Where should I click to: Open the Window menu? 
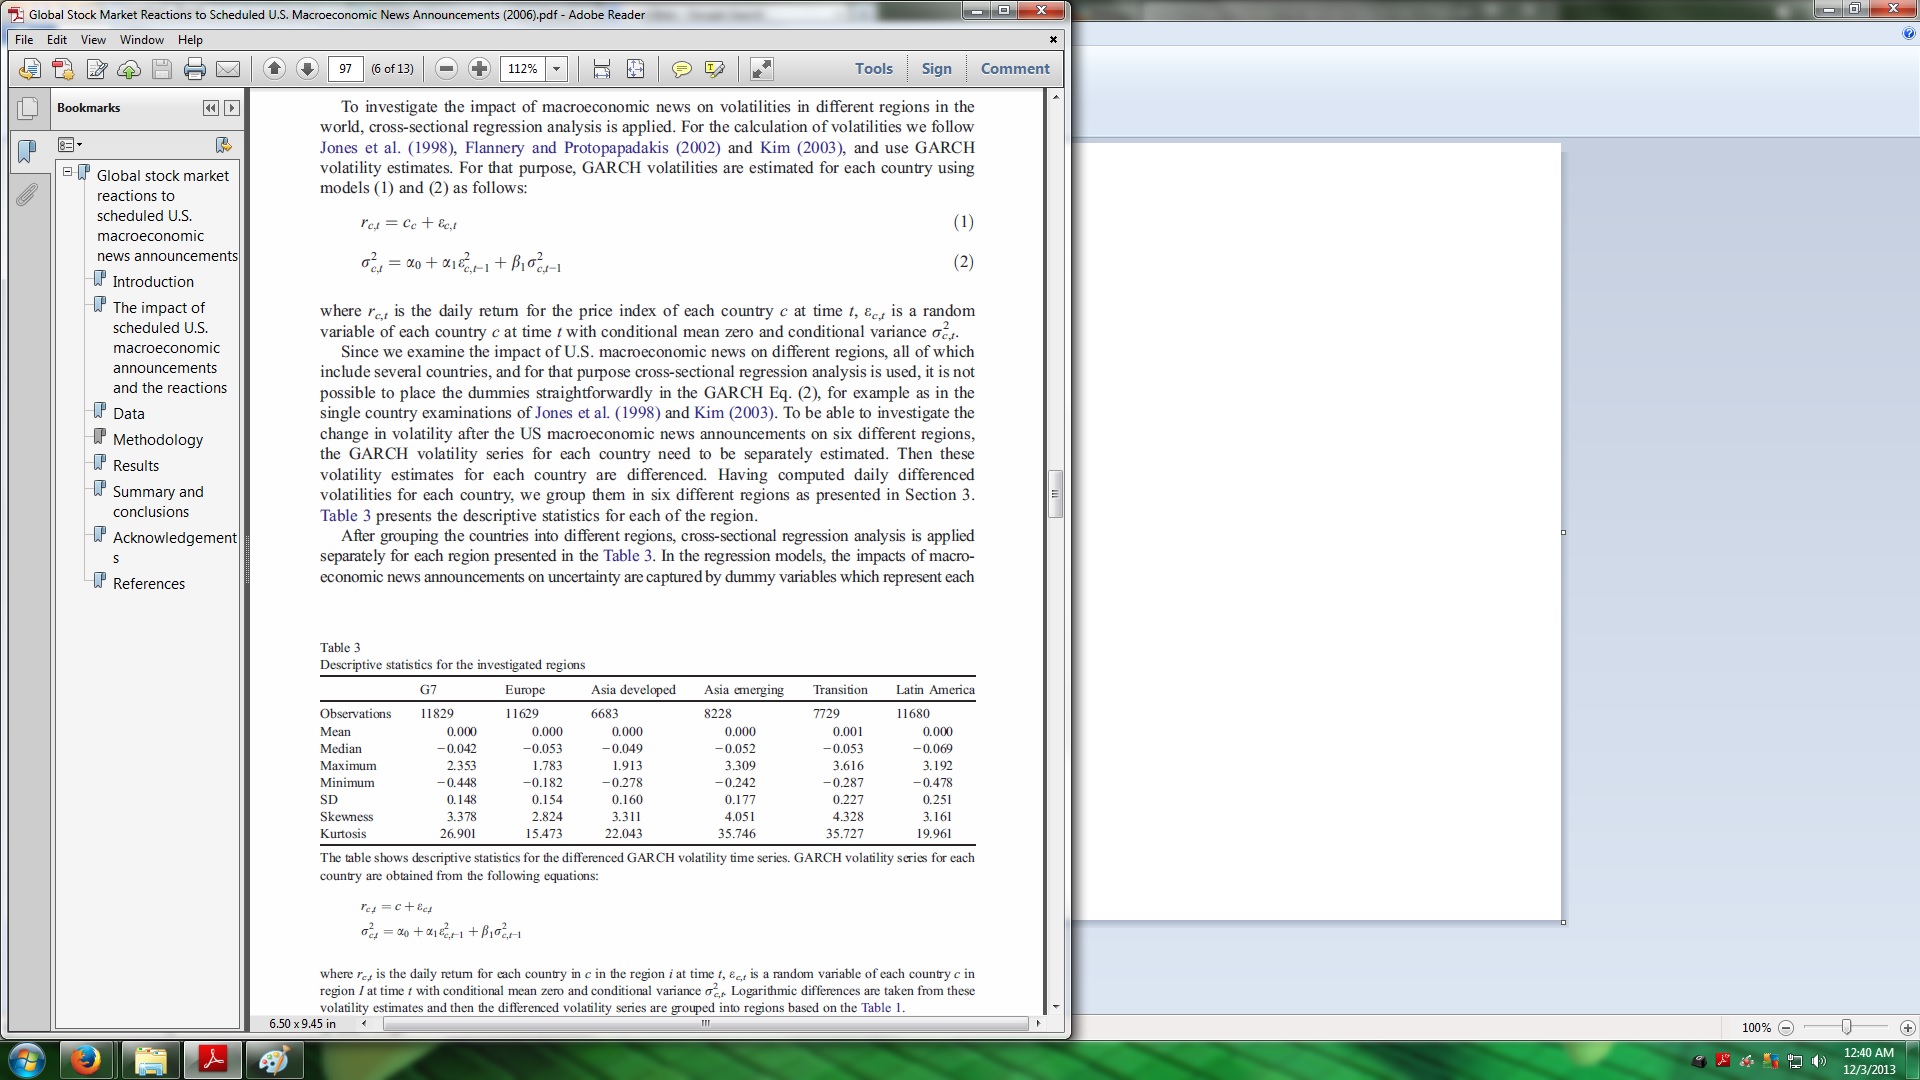142,40
